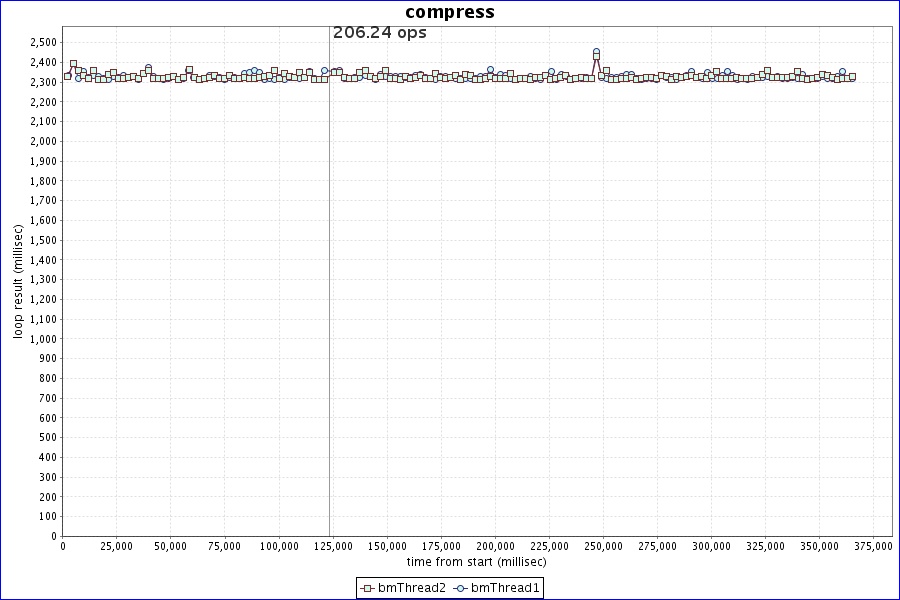Click the 1,000 y-axis tick label

click(43, 339)
